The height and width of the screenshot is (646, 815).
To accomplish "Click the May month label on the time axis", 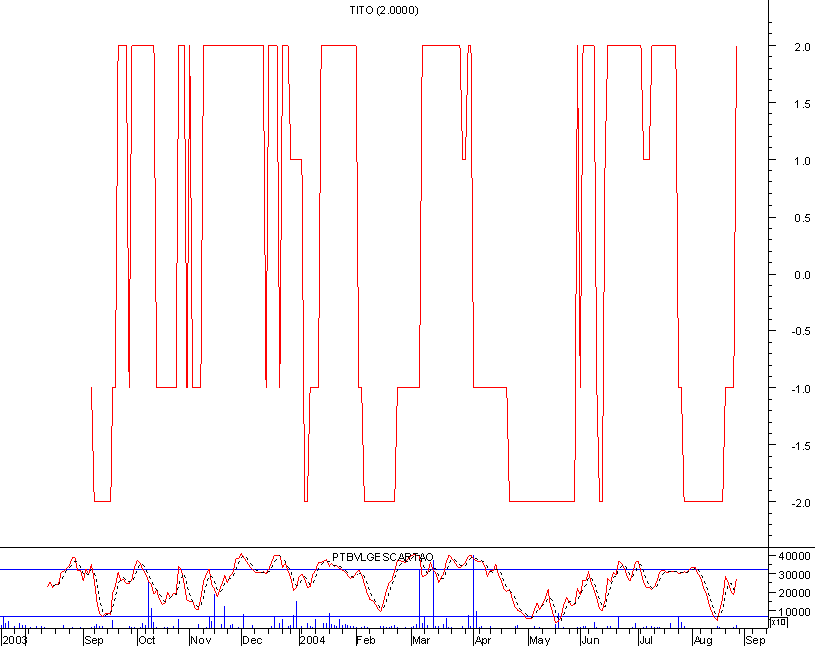I will (540, 640).
